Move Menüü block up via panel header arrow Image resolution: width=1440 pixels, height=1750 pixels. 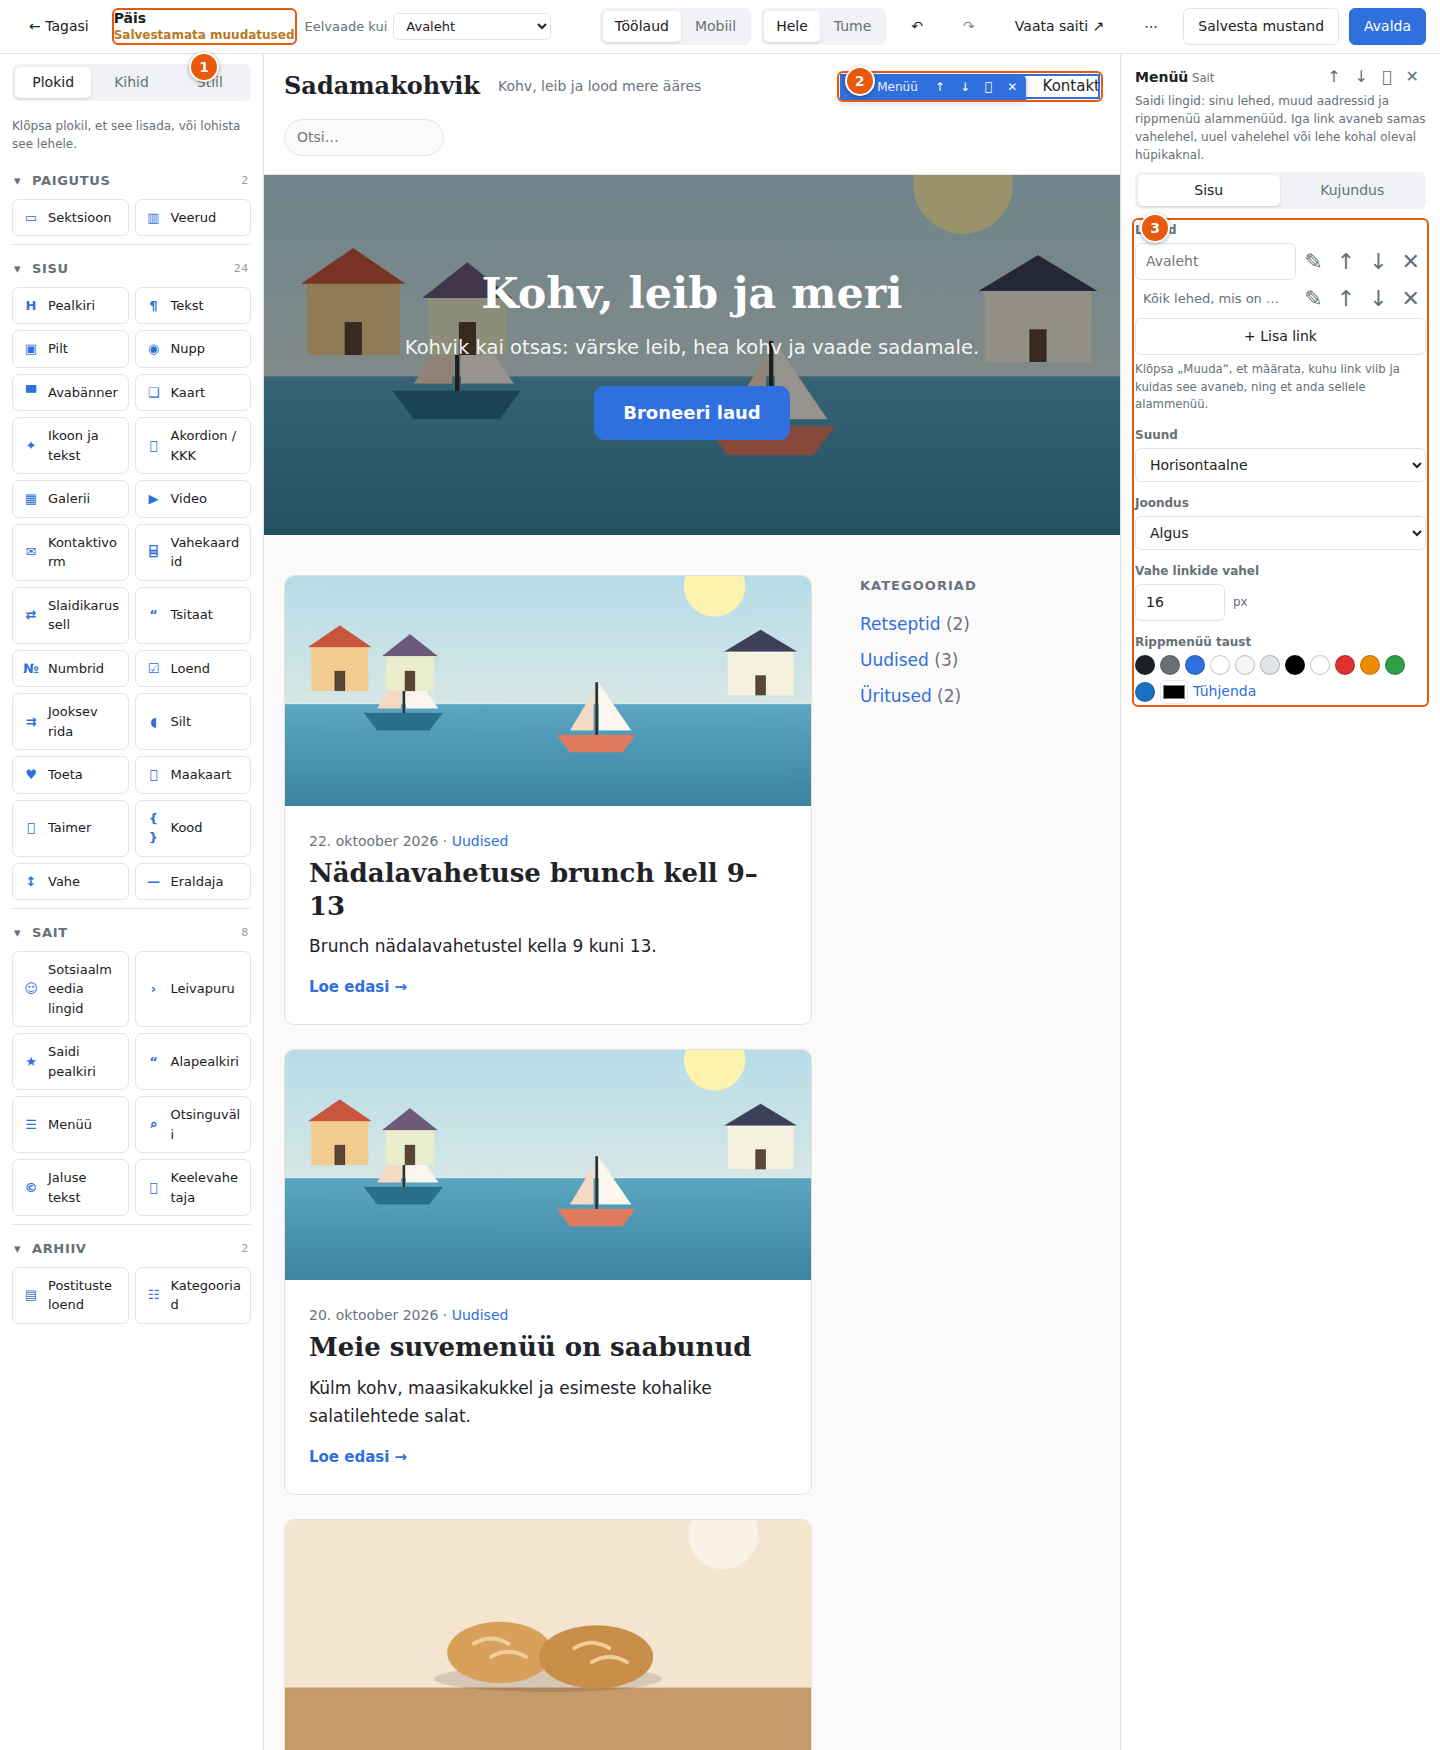[x=1333, y=76]
